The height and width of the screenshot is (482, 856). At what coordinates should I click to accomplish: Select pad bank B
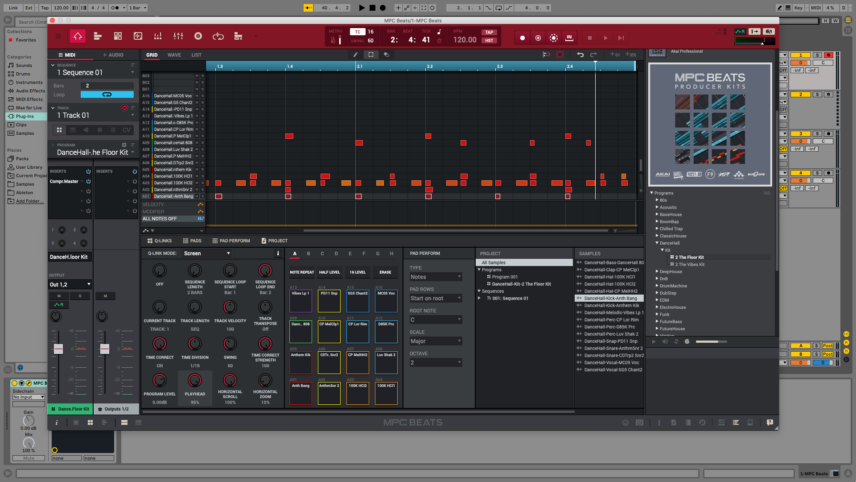(x=308, y=254)
